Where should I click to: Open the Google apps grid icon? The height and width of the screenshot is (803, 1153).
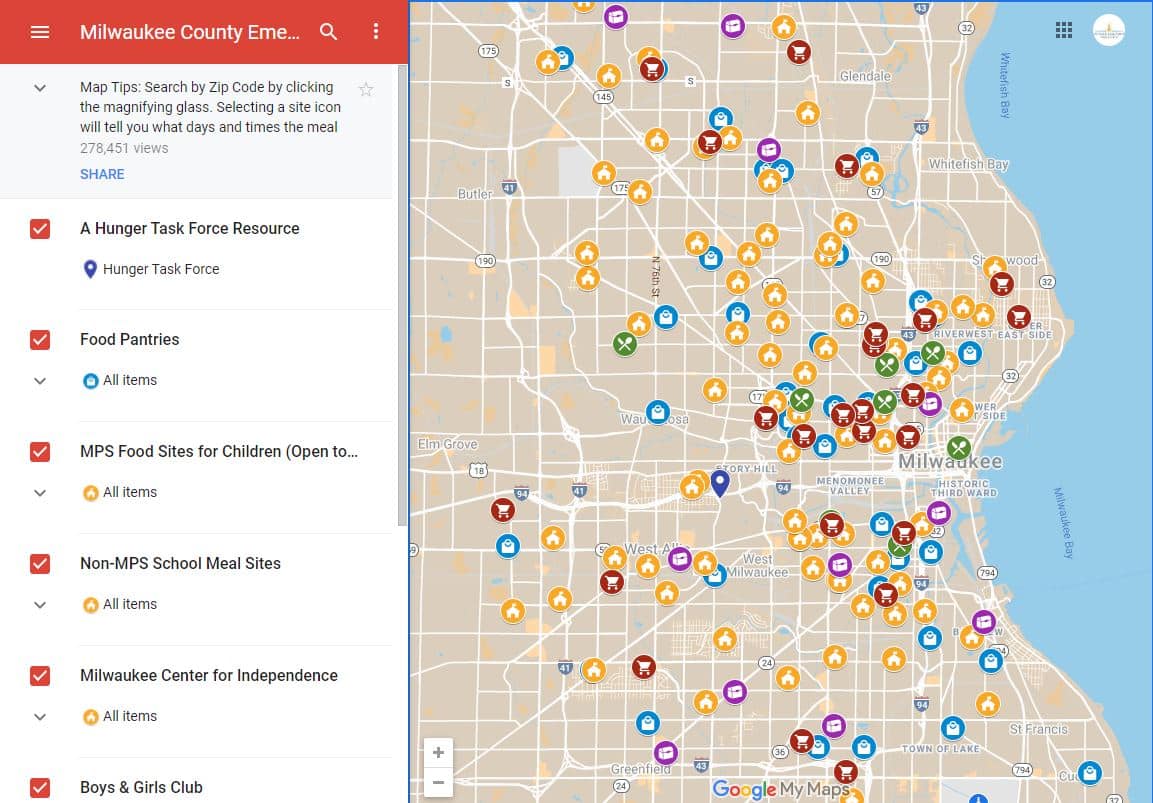(1063, 30)
